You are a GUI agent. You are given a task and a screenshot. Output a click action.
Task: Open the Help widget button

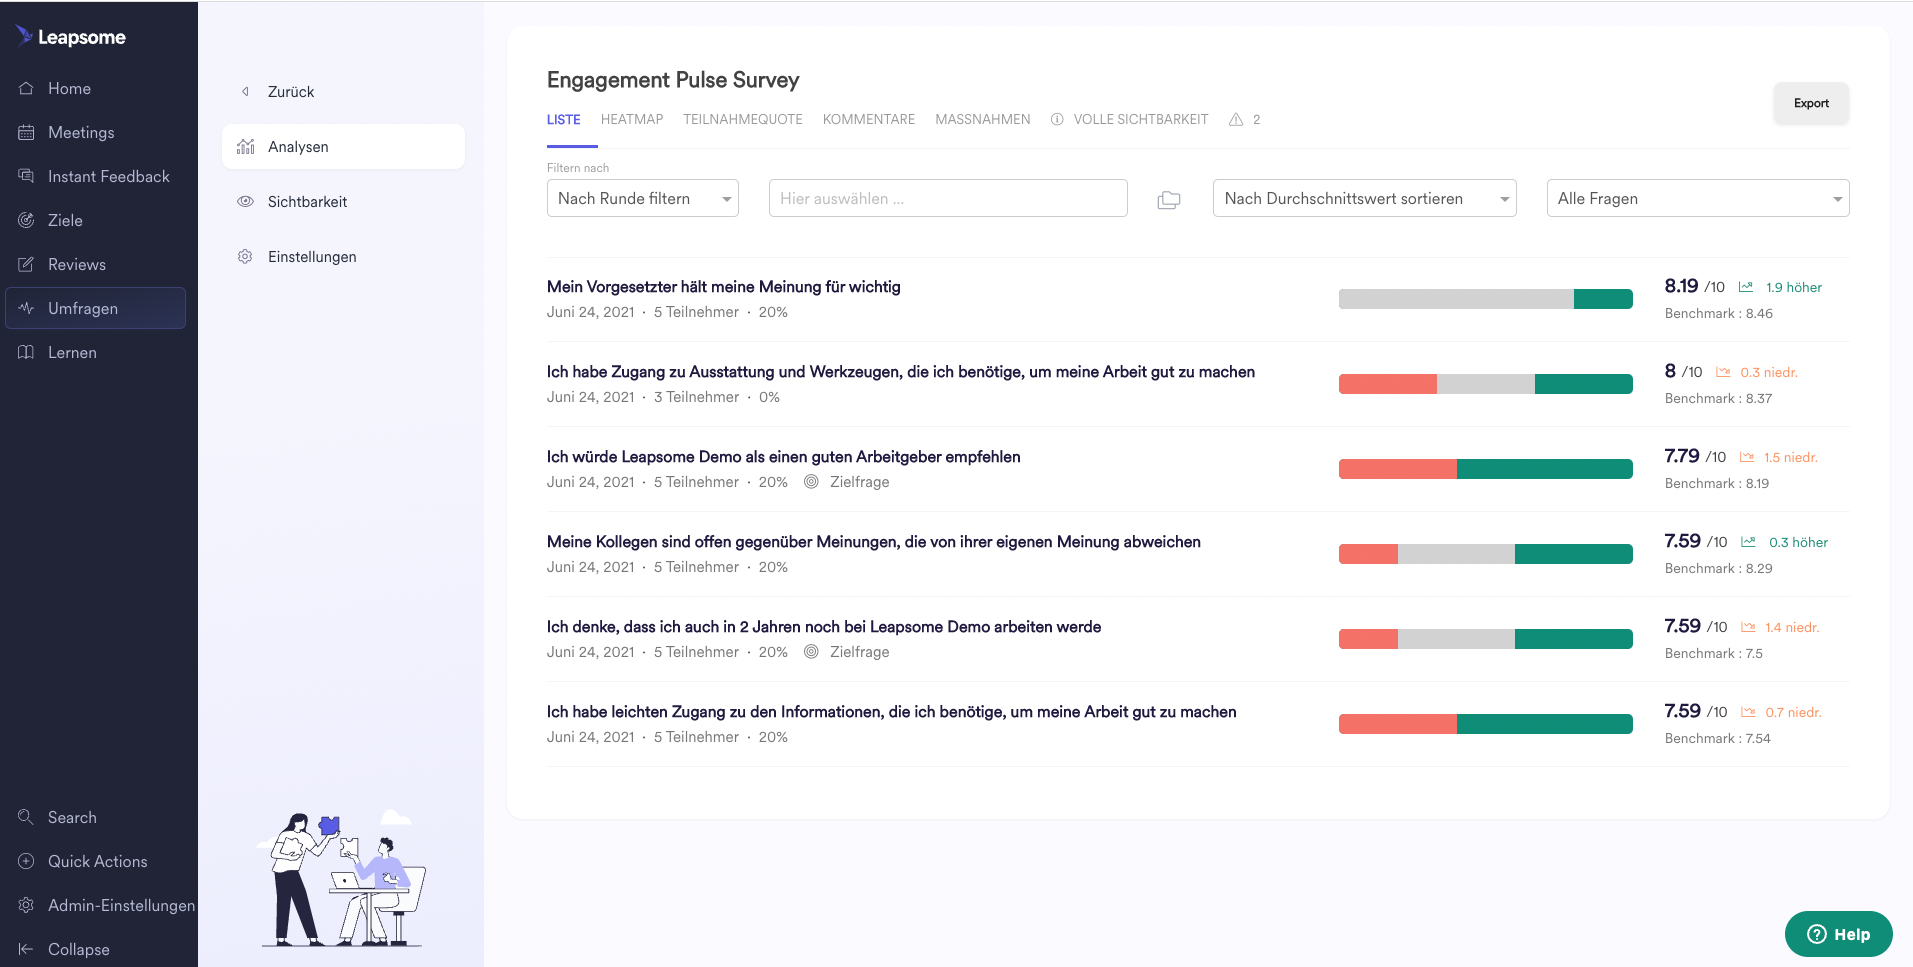(1838, 934)
